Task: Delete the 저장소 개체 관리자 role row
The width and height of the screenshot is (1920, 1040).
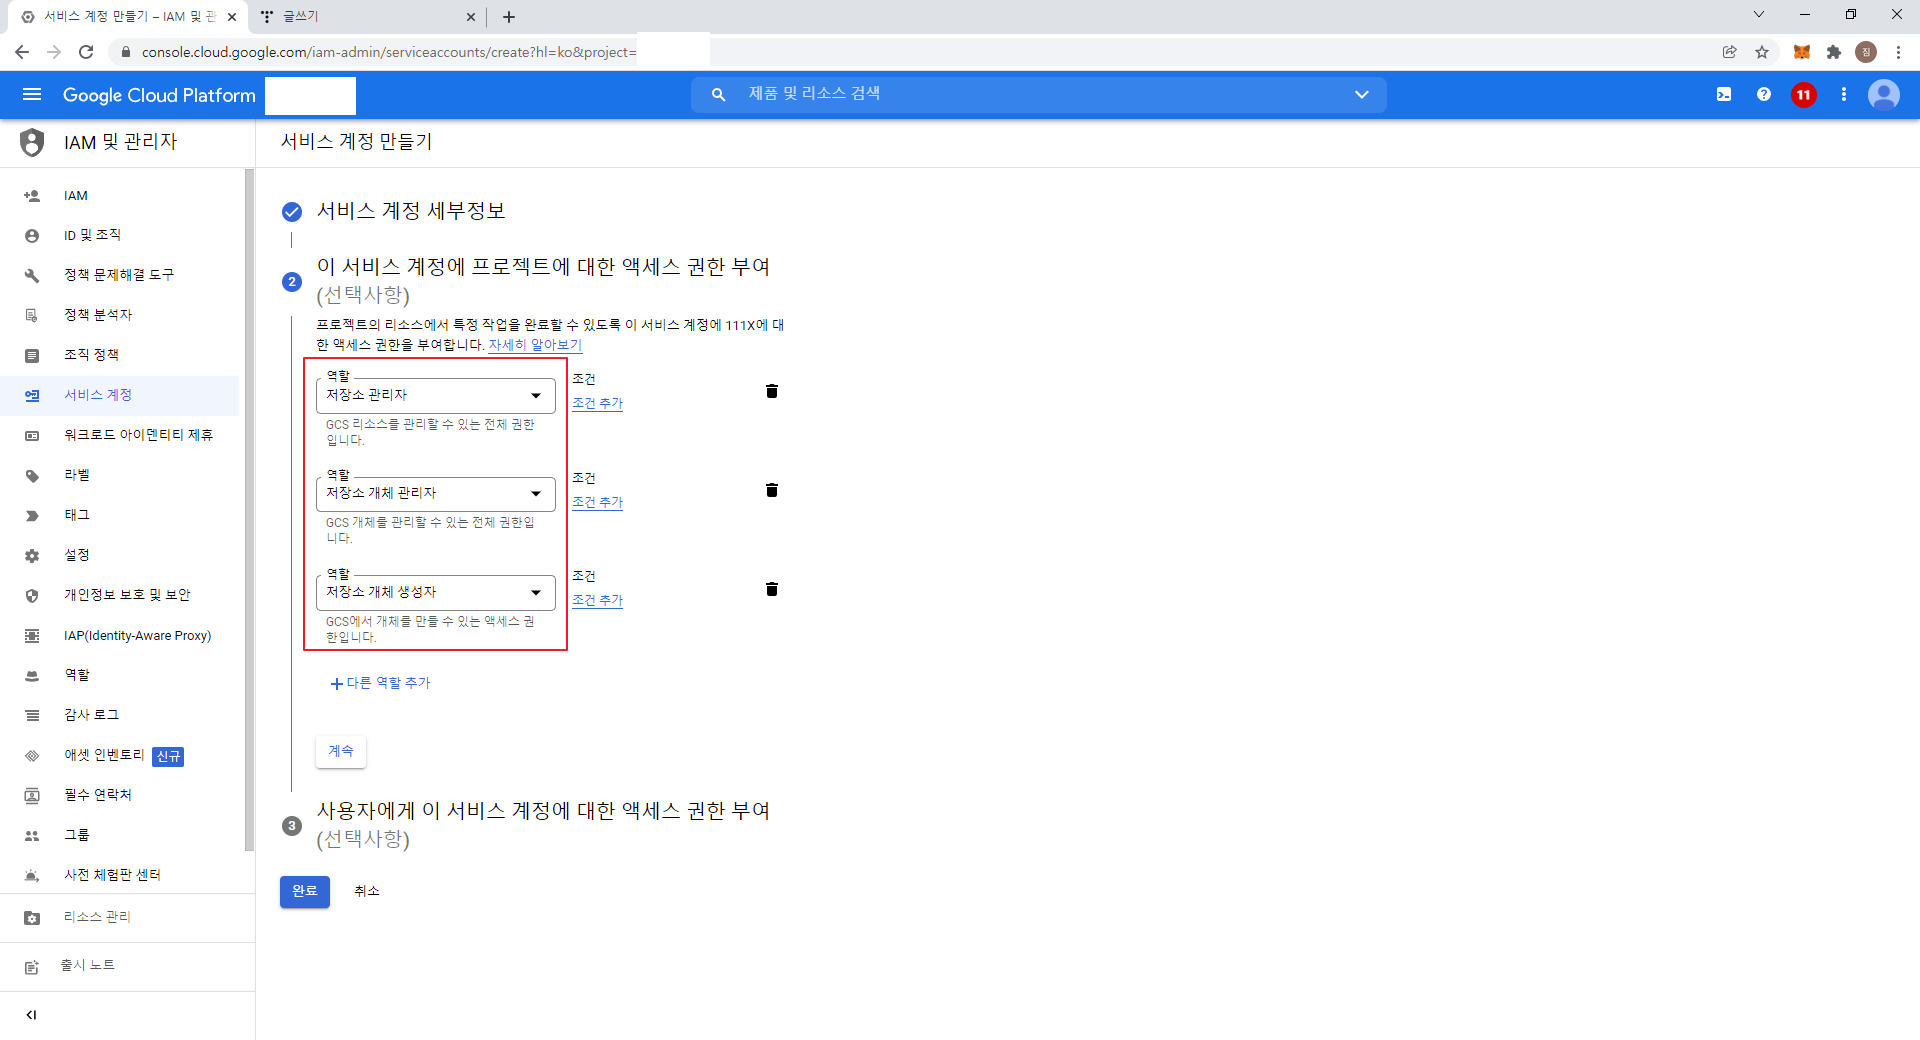Action: (x=772, y=490)
